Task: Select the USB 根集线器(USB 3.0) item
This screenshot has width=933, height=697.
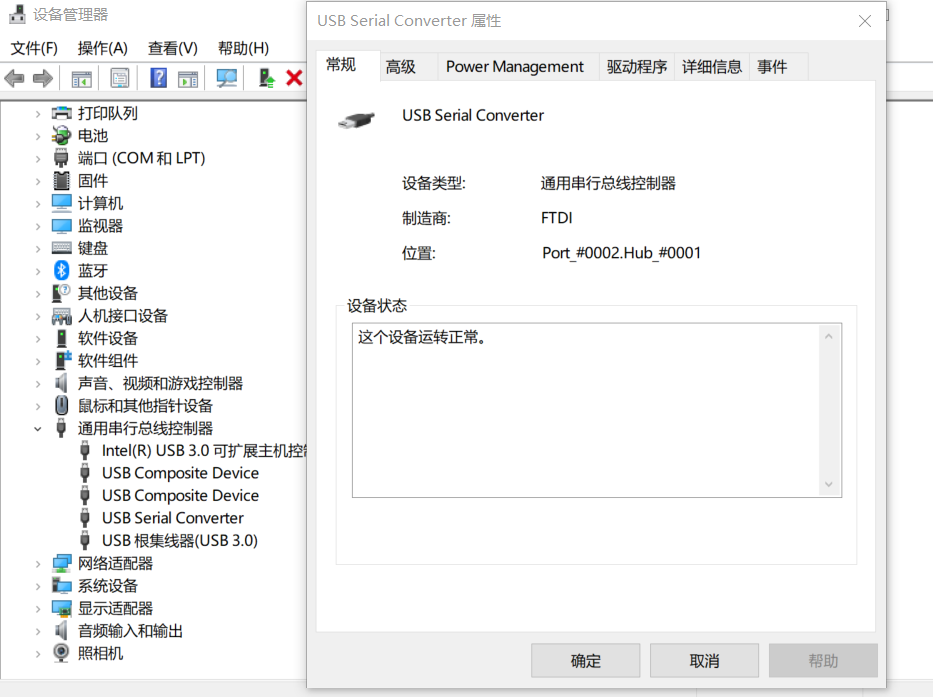Action: (x=180, y=540)
